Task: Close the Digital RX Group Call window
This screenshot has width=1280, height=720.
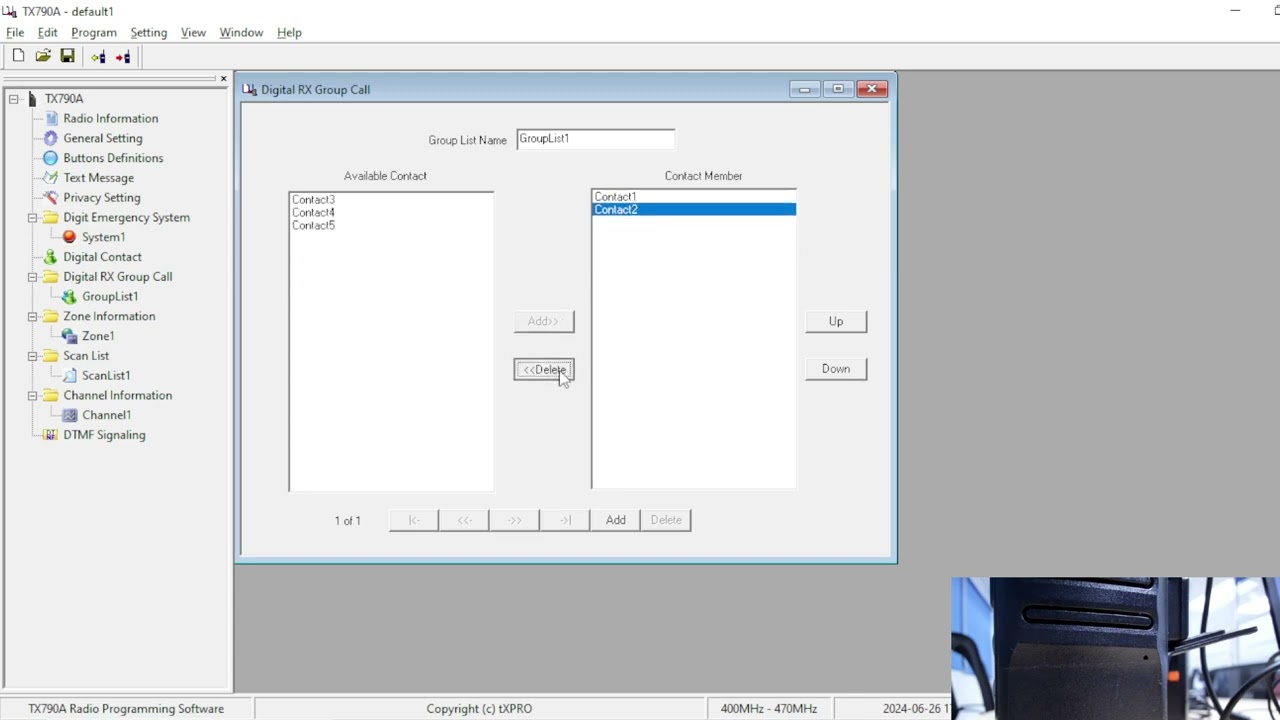Action: click(x=871, y=89)
